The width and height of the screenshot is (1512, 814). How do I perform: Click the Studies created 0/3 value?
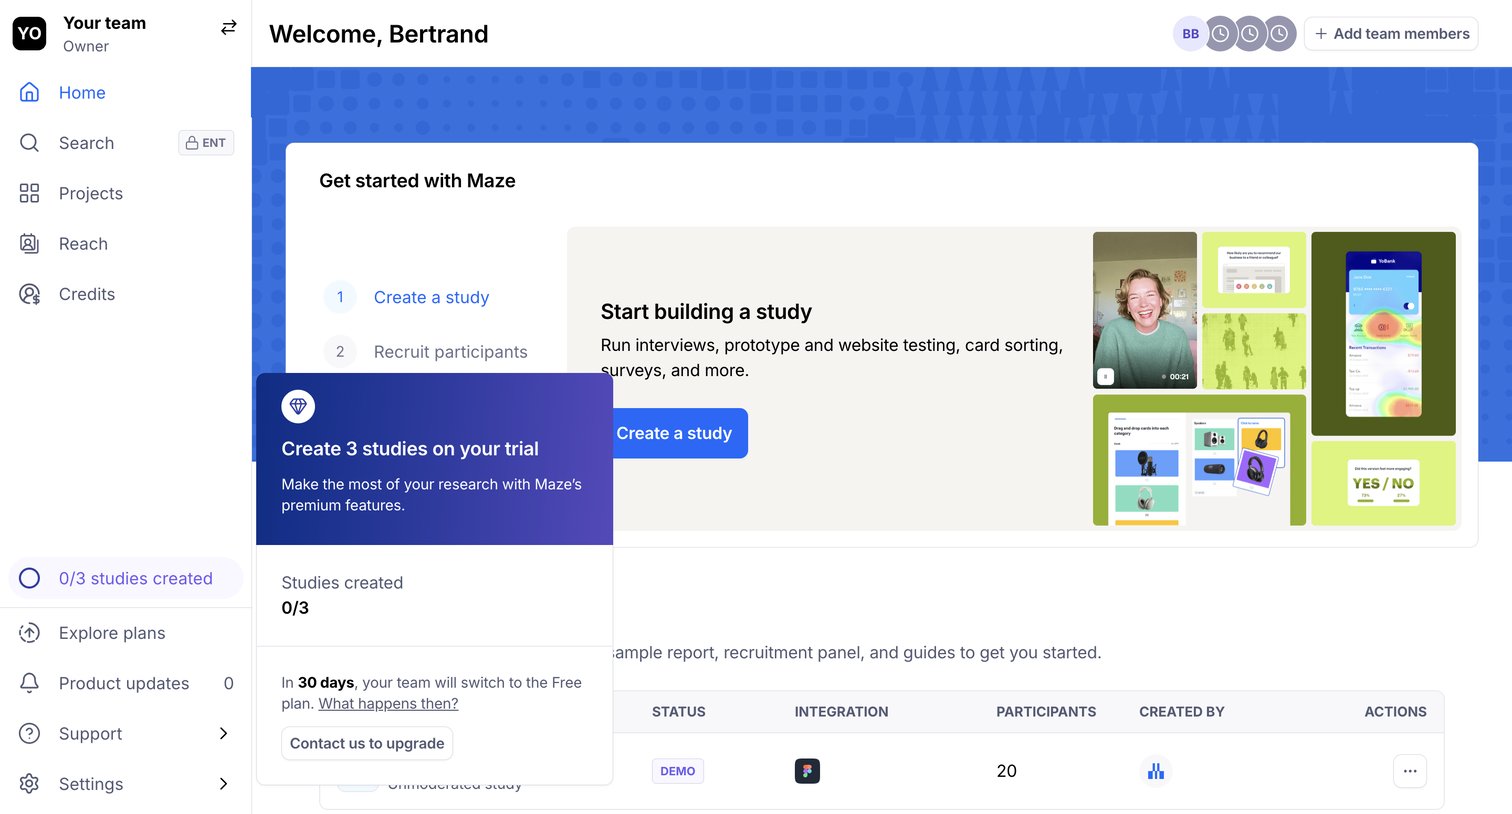pyautogui.click(x=295, y=608)
